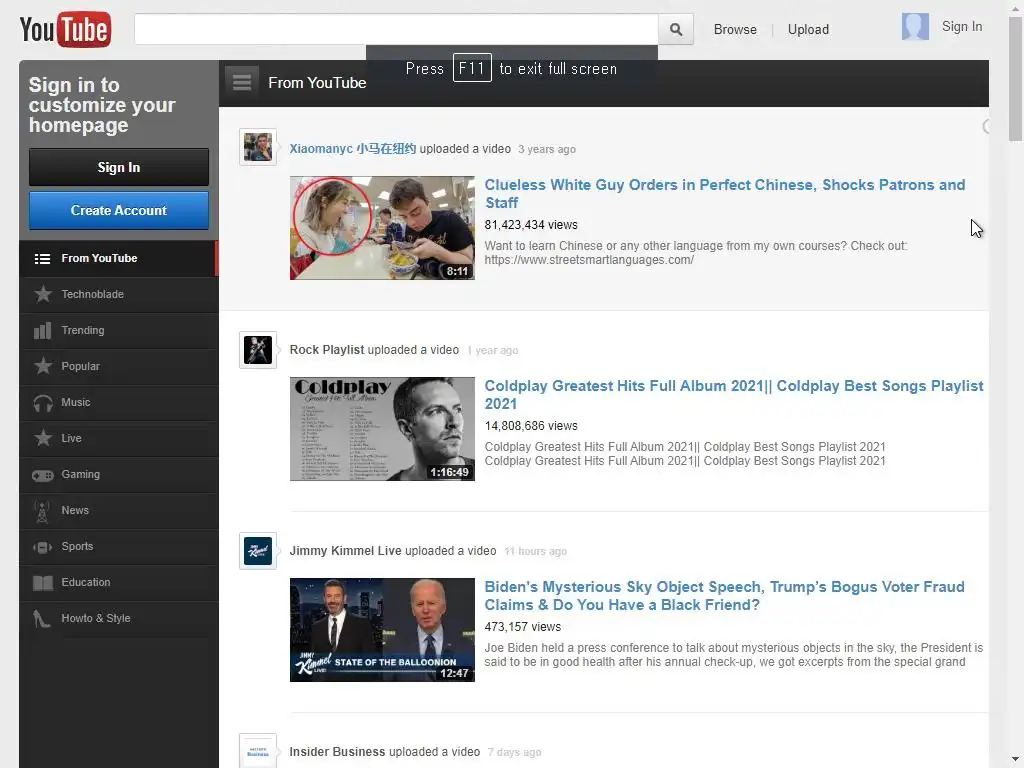Click the user avatar icon near Sign In
1024x768 pixels.
click(915, 27)
